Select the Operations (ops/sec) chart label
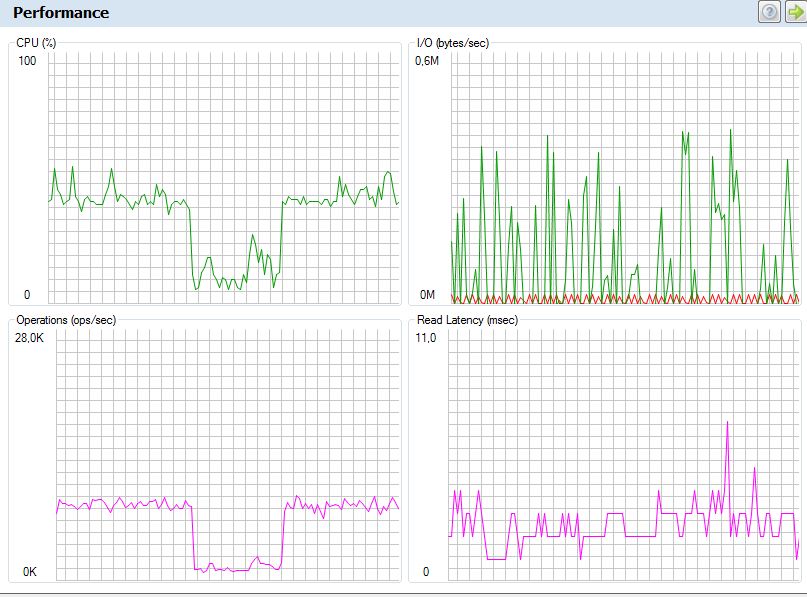 point(66,320)
